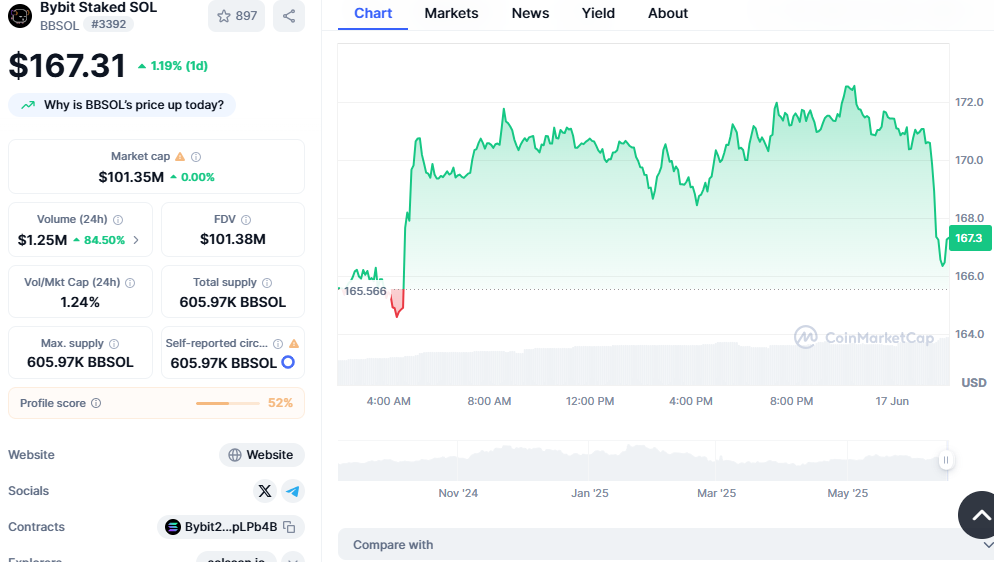Click Market cap warning triangle icon
This screenshot has width=994, height=562.
pos(180,156)
